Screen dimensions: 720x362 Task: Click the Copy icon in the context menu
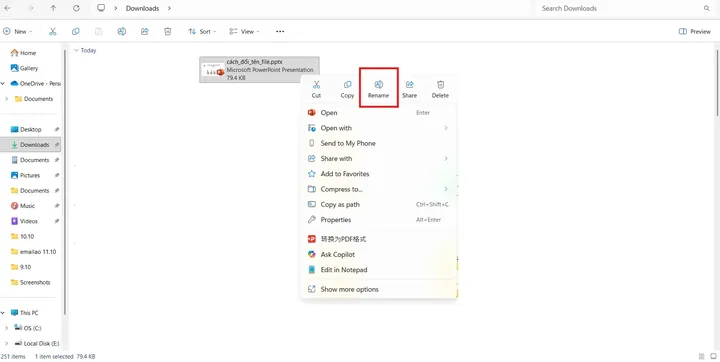[348, 85]
